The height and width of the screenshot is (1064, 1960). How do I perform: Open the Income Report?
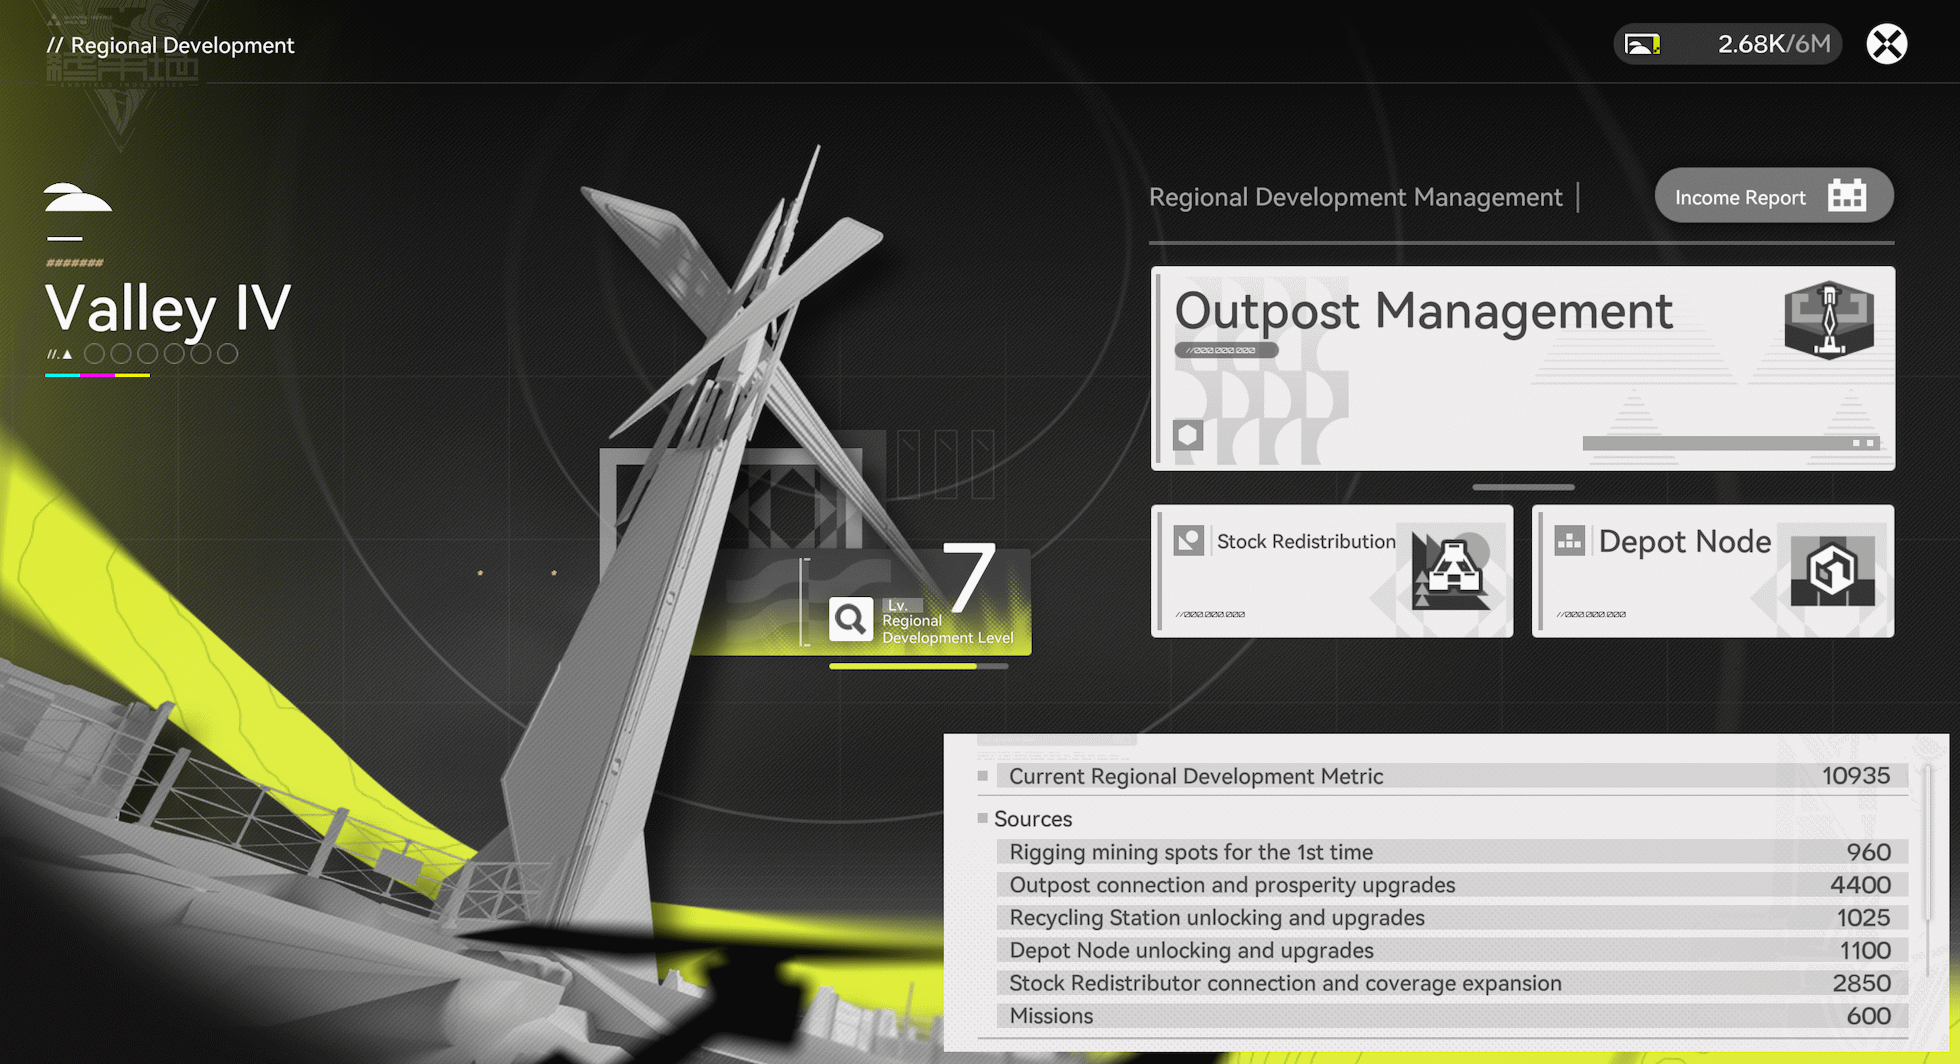[x=1774, y=196]
